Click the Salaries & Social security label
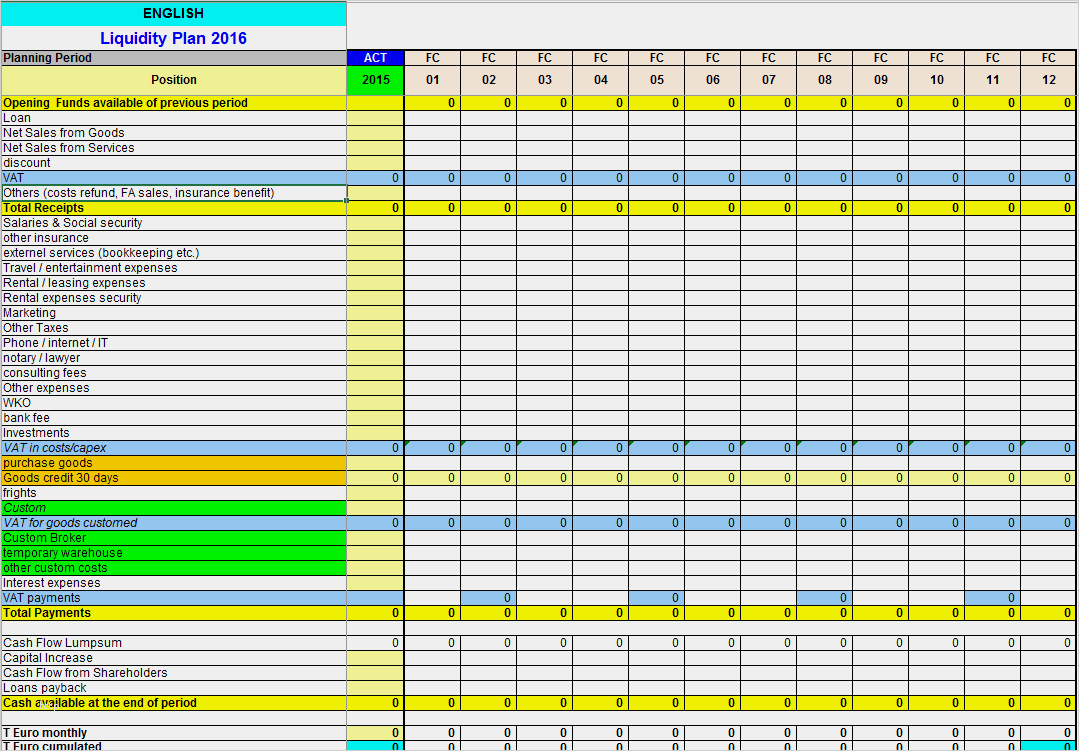Screen dimensions: 1079x751 (x=173, y=223)
